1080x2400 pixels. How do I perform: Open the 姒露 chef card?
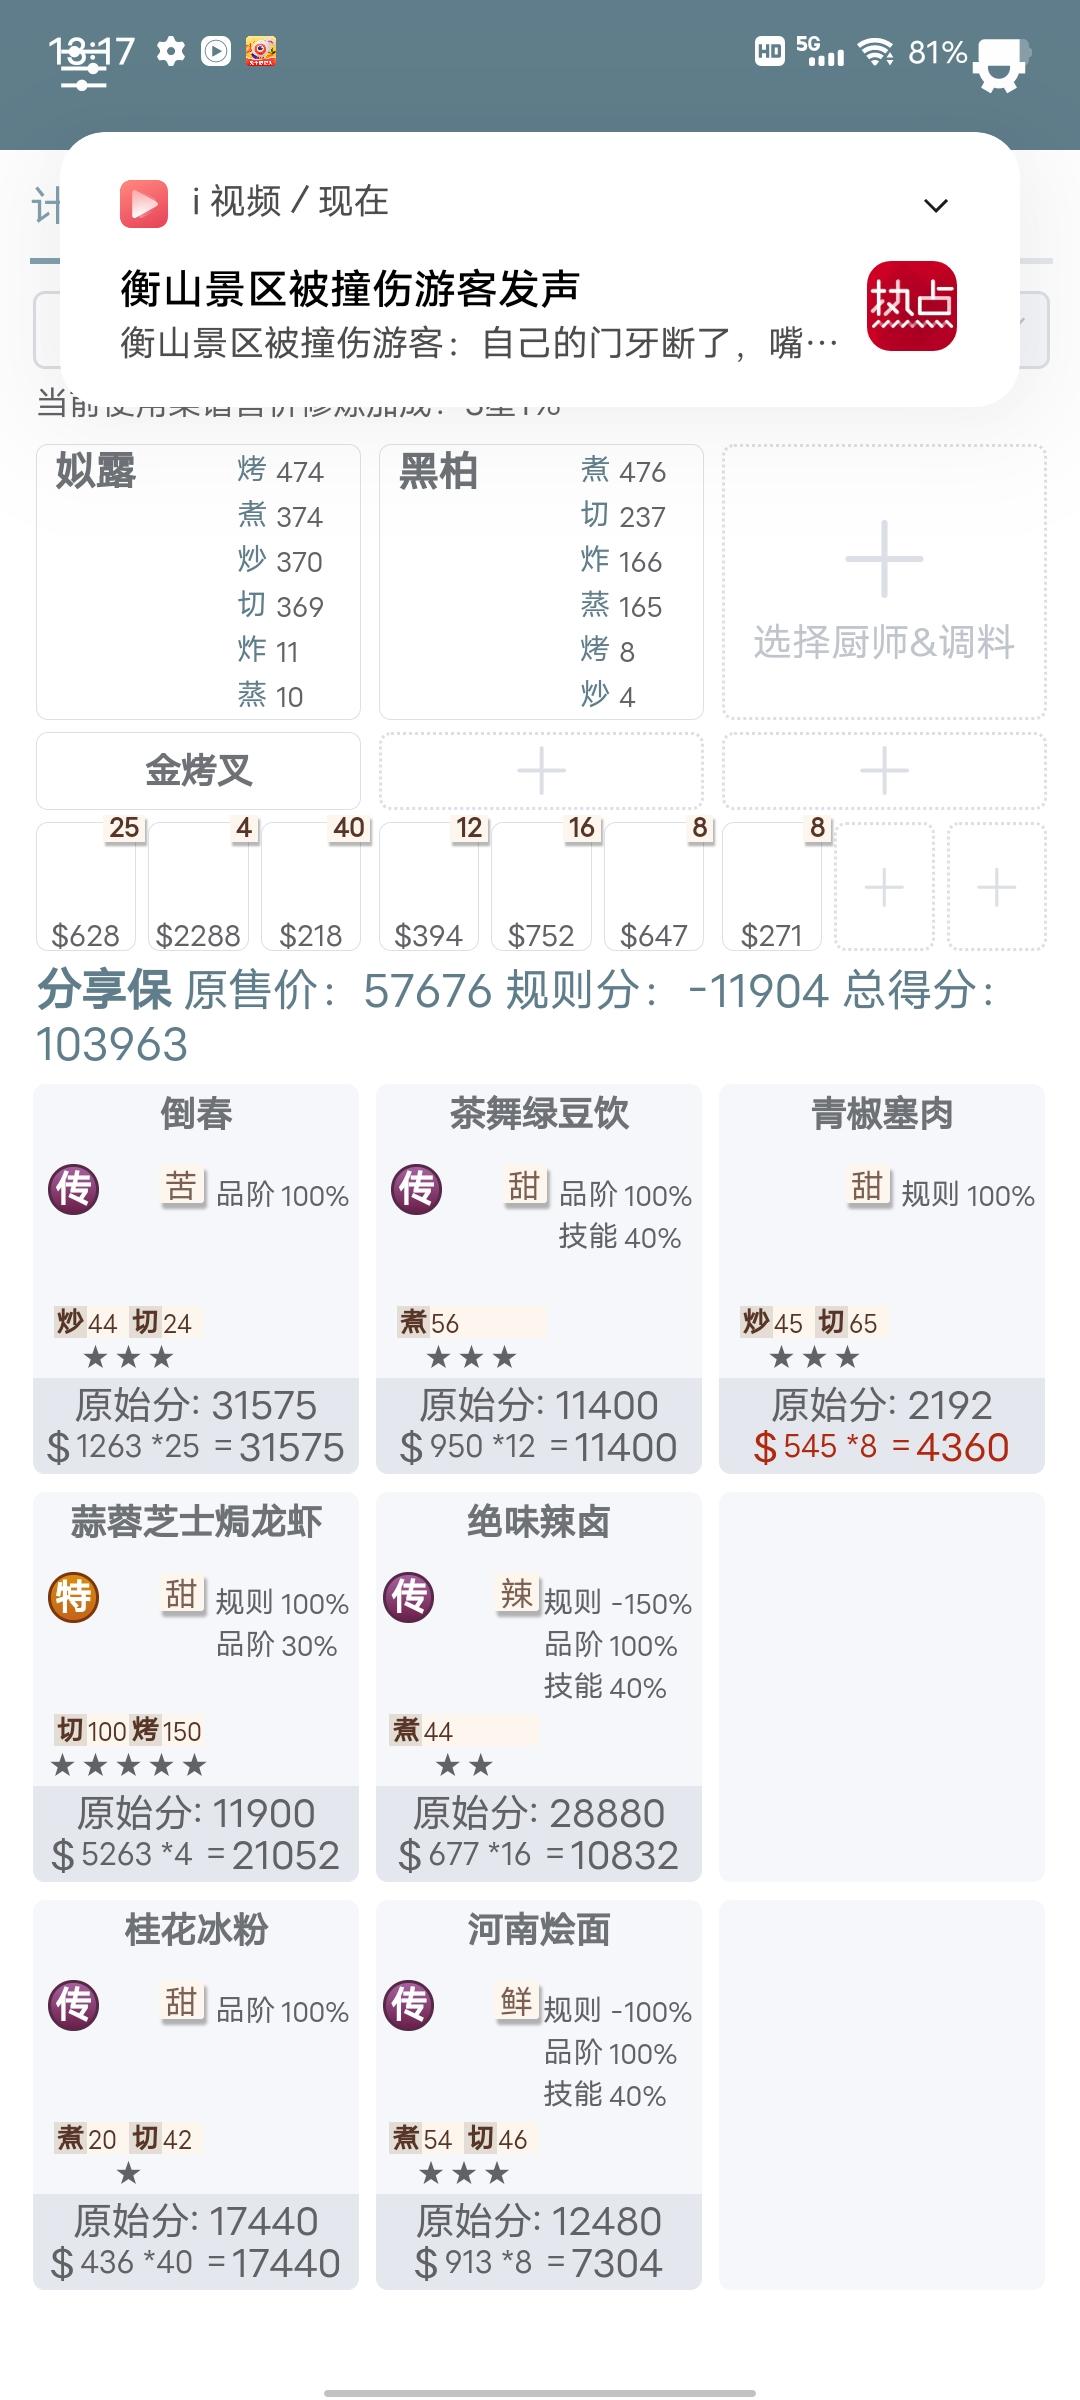pyautogui.click(x=198, y=582)
